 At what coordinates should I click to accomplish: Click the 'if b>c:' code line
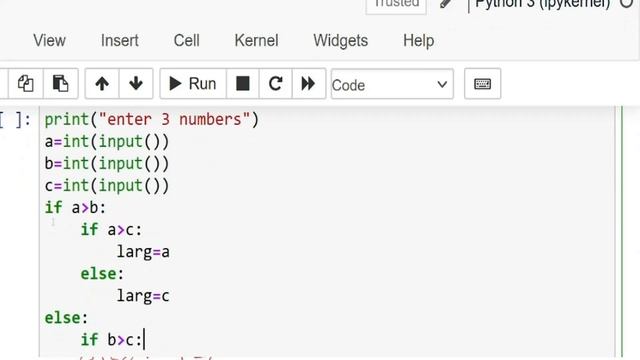coord(111,340)
